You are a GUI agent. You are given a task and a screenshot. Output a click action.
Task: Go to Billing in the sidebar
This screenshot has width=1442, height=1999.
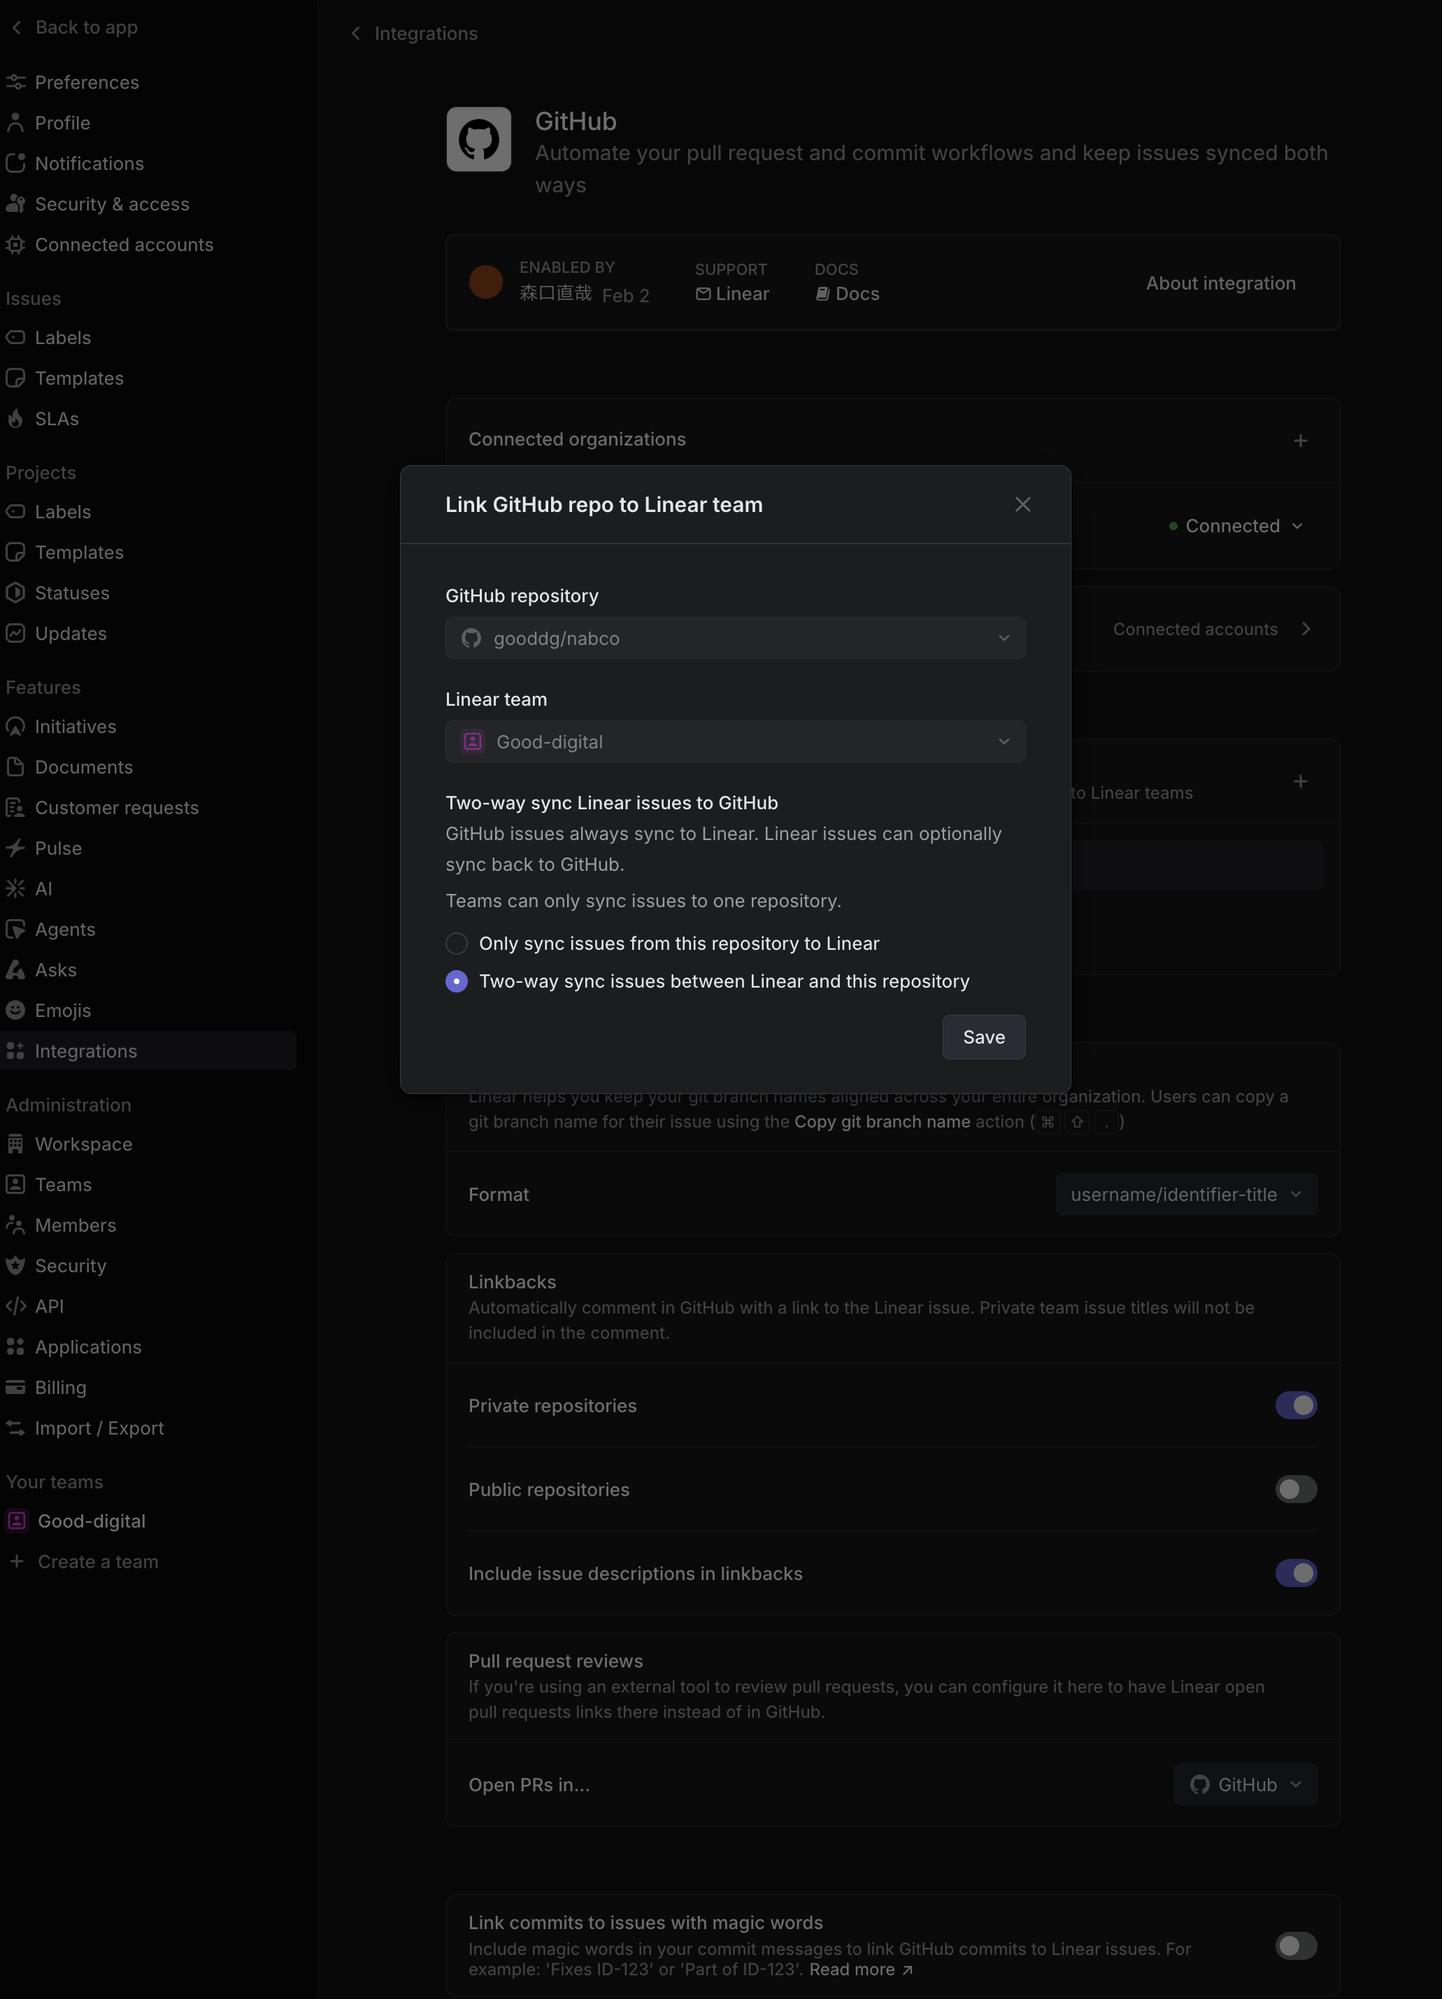[x=60, y=1387]
